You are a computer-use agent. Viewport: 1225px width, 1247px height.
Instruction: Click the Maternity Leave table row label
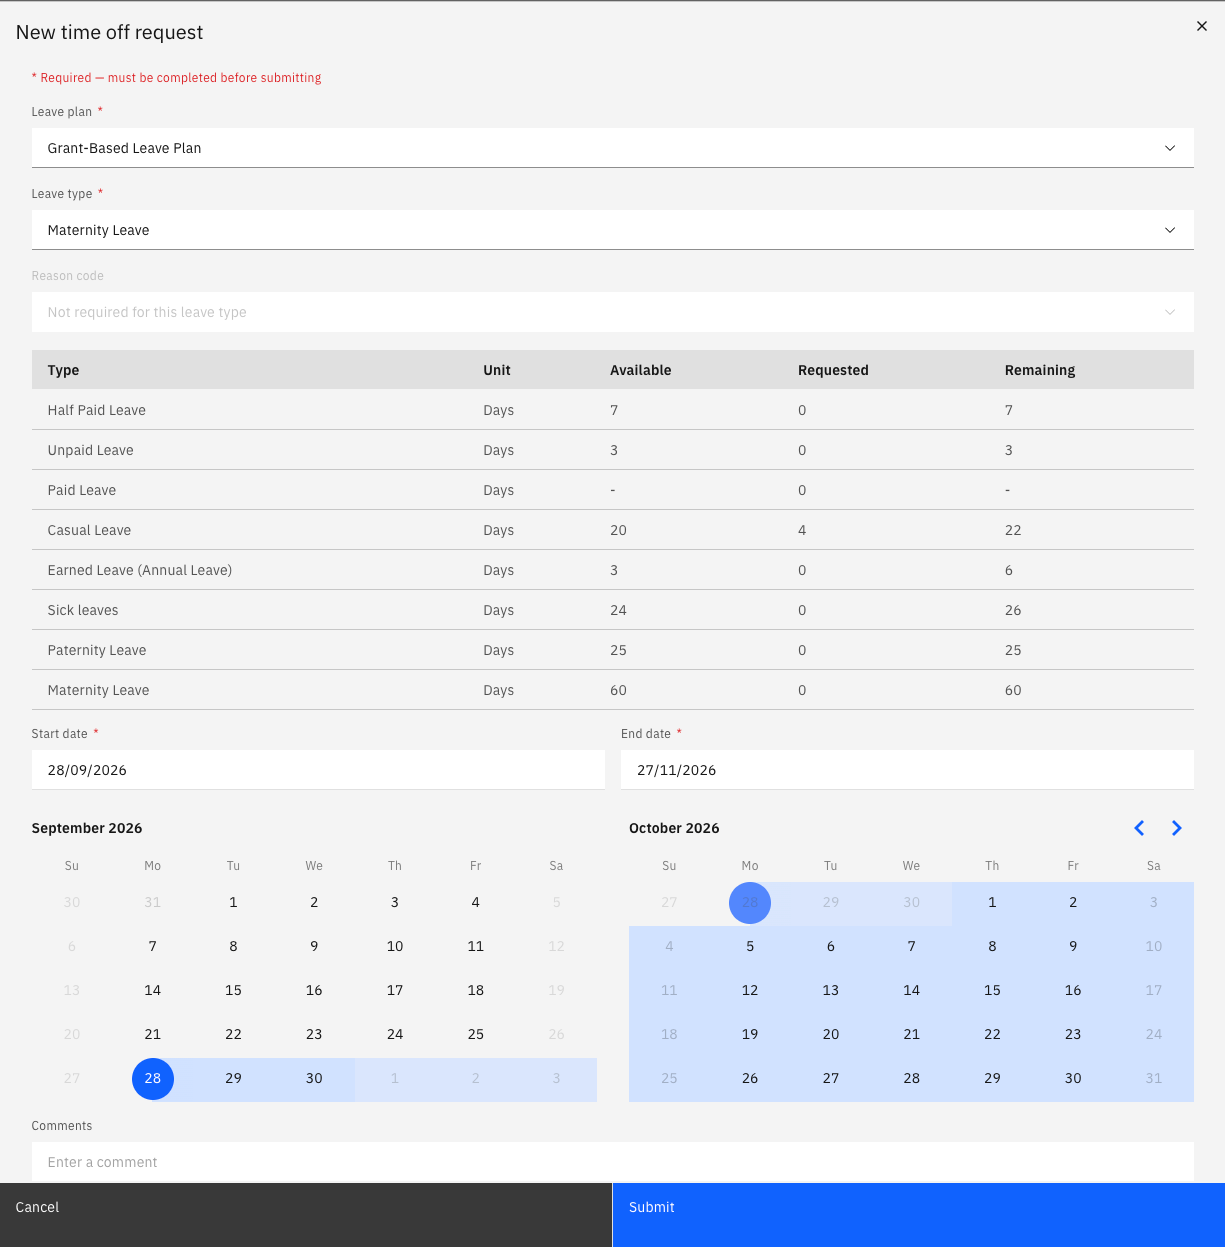99,690
